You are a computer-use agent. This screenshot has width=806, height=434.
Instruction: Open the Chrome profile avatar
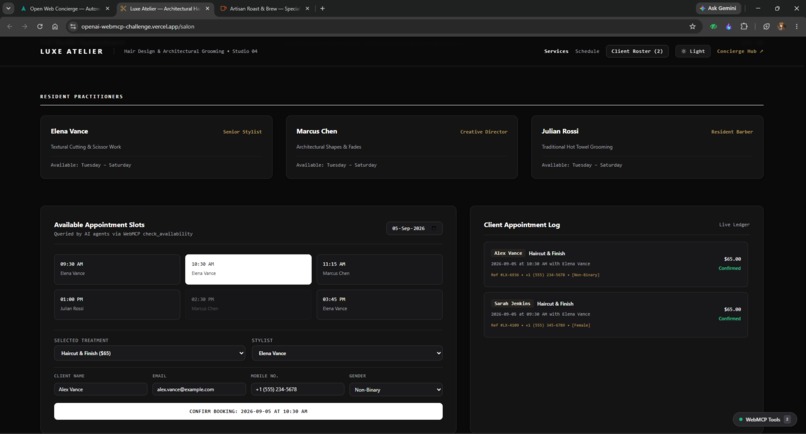781,26
